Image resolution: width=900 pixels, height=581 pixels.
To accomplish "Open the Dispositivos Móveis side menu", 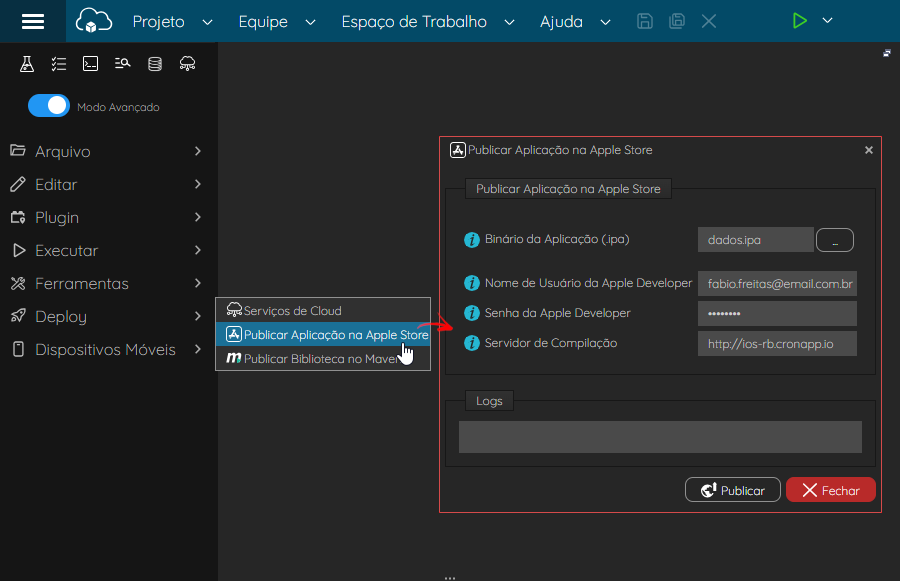I will coord(108,350).
